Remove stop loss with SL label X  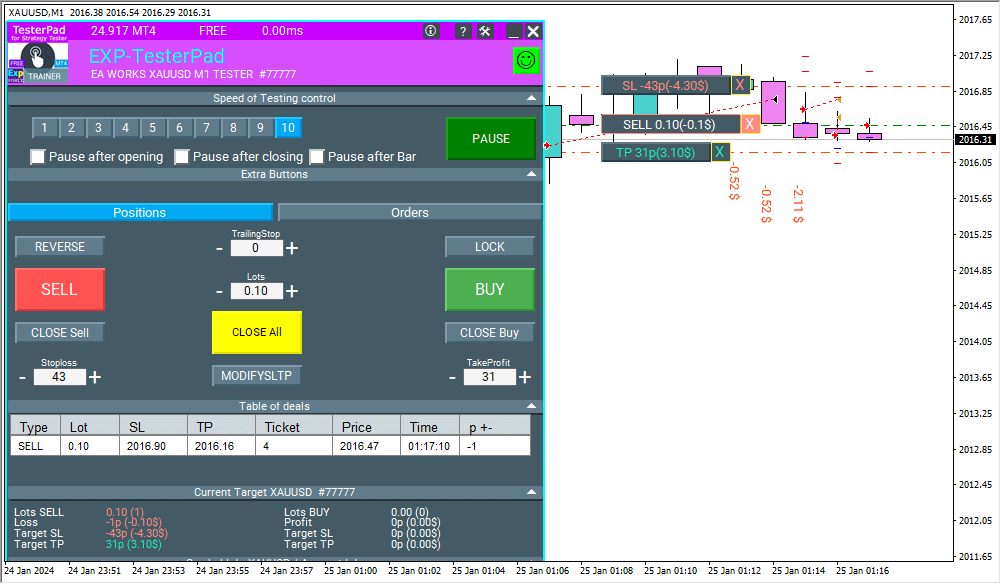pyautogui.click(x=740, y=85)
